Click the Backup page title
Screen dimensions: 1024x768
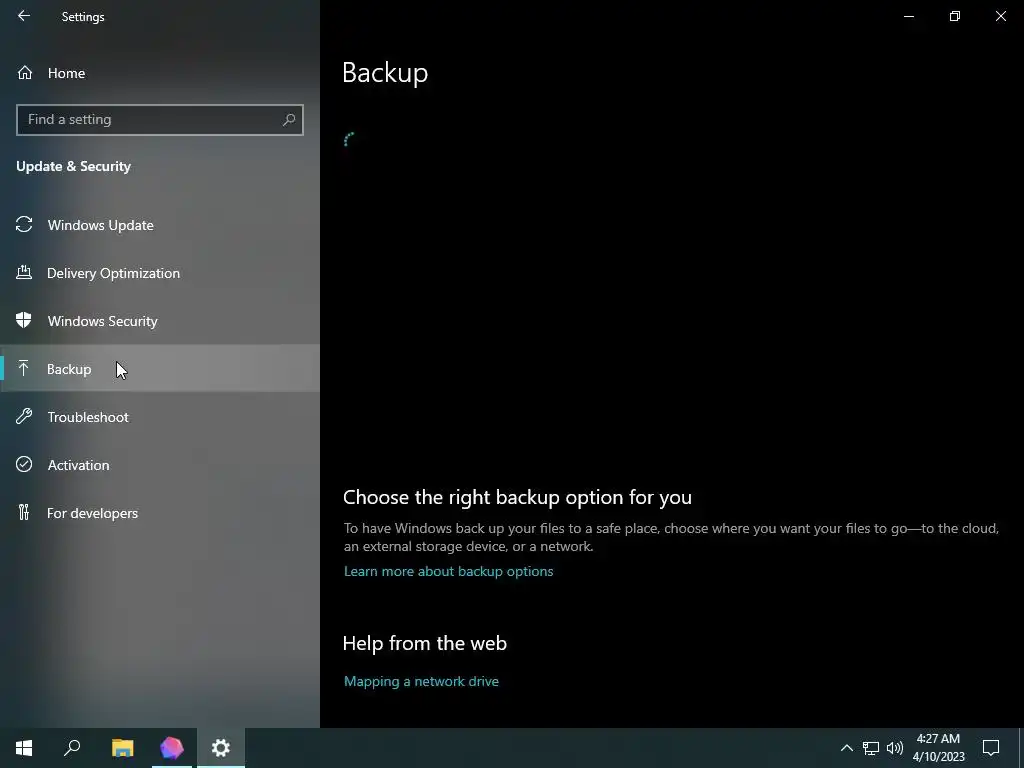(x=385, y=73)
